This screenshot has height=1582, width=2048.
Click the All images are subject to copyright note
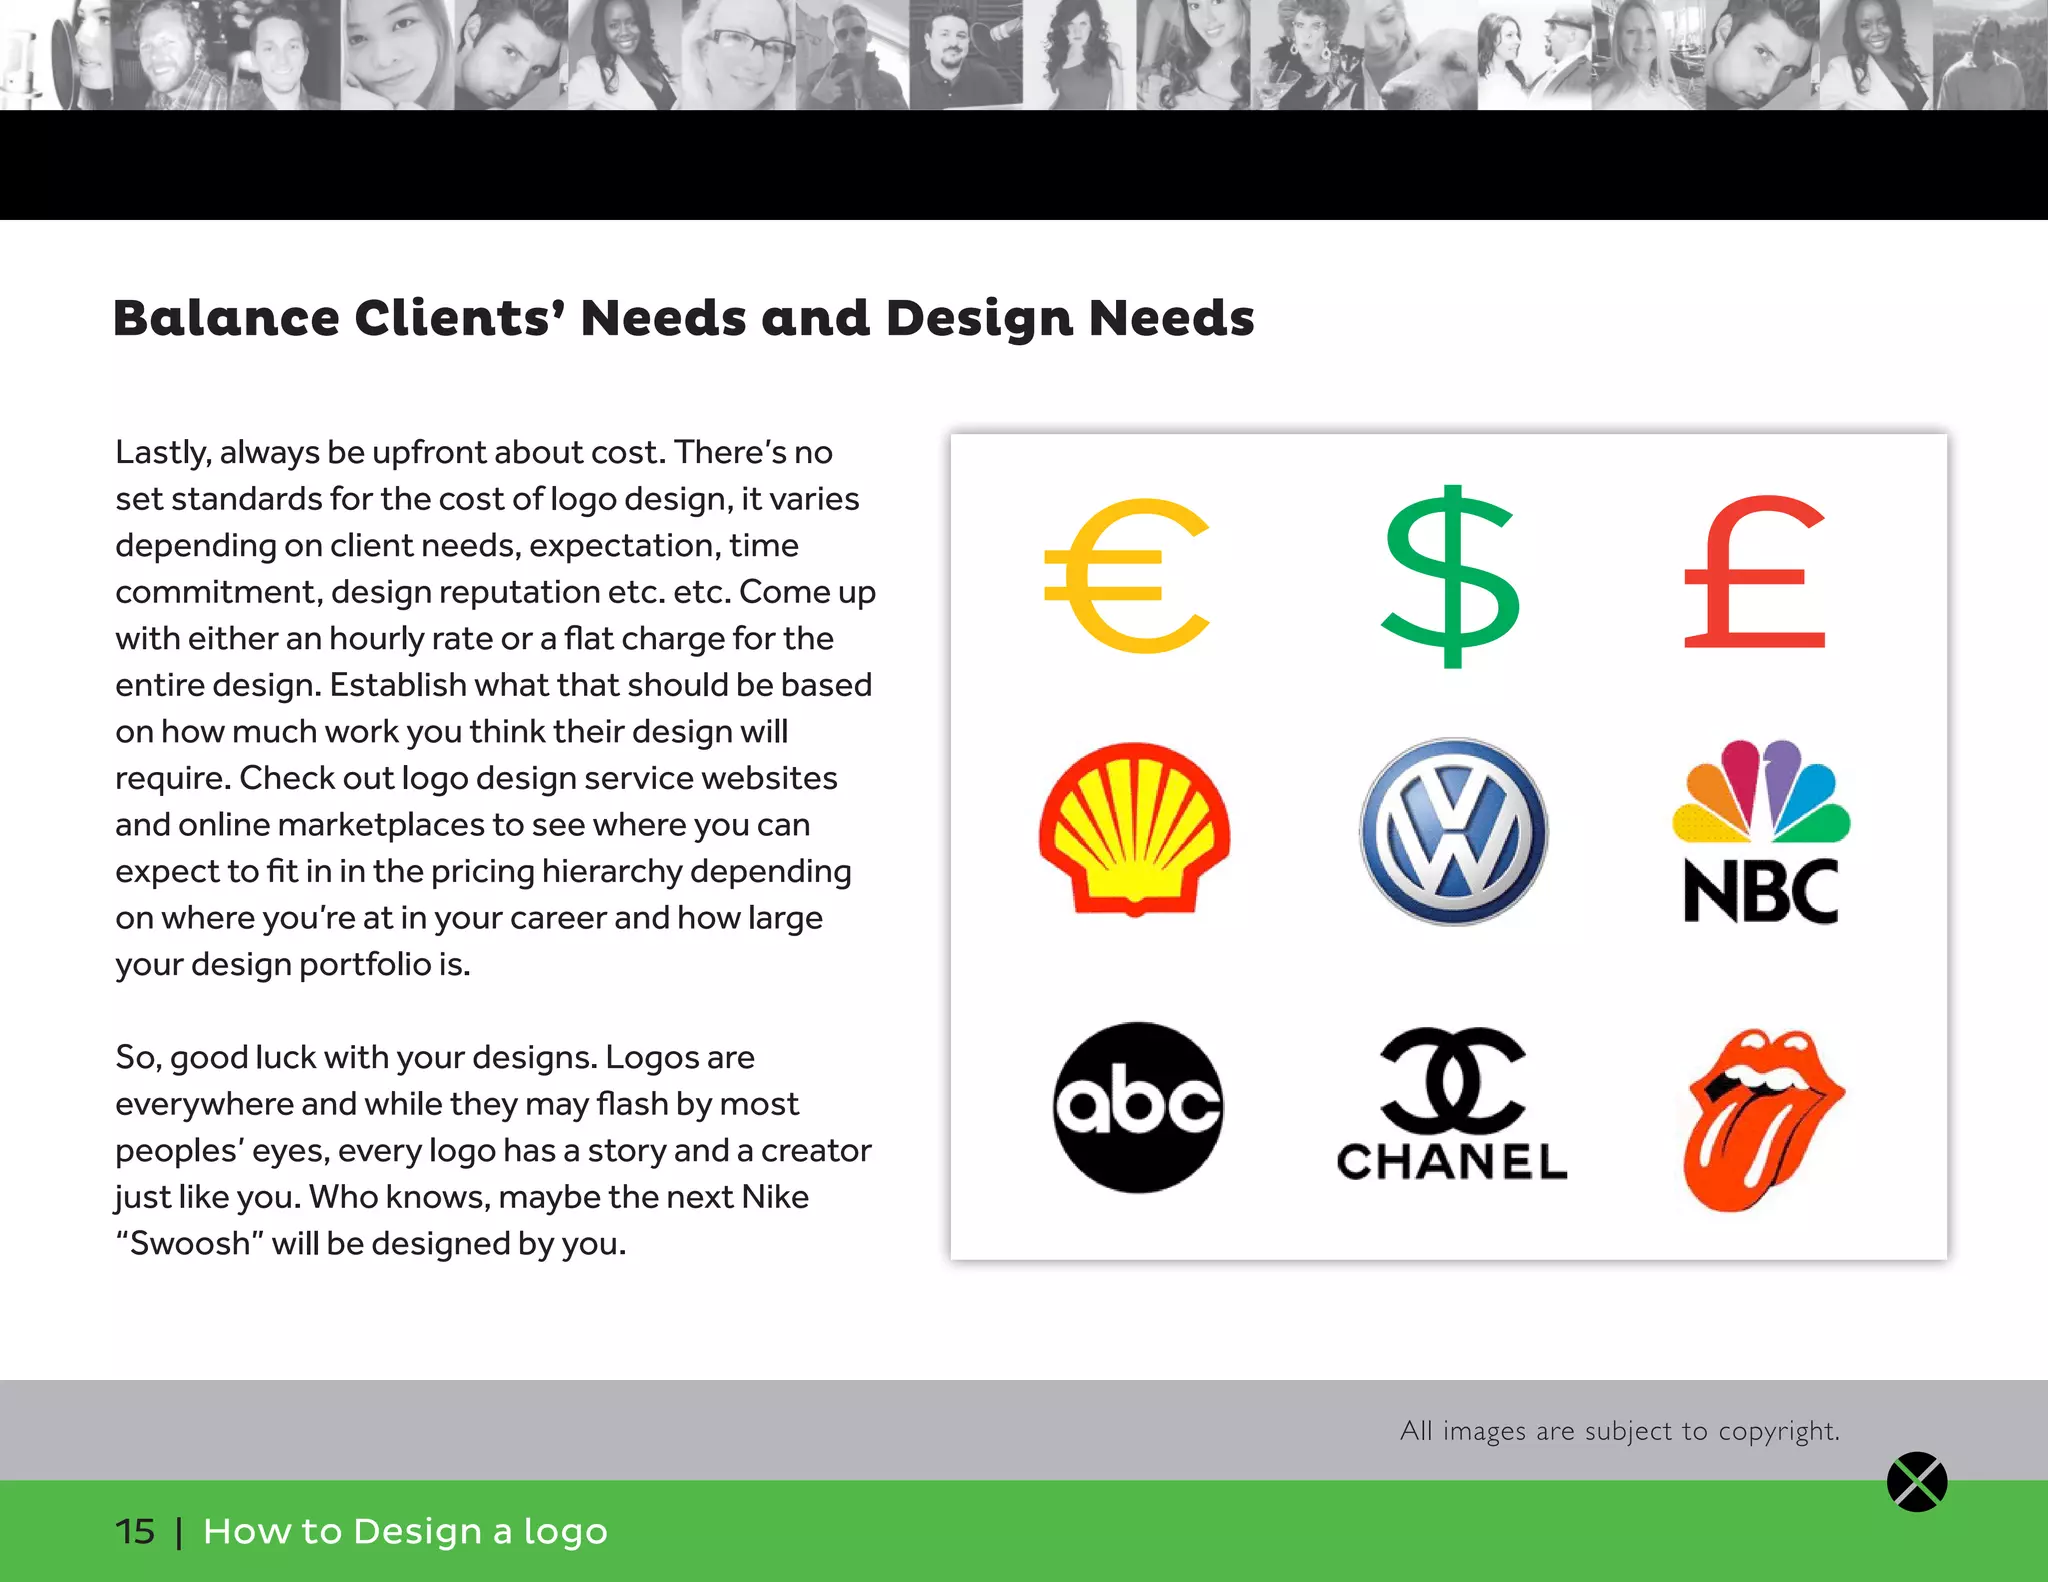(x=1620, y=1431)
